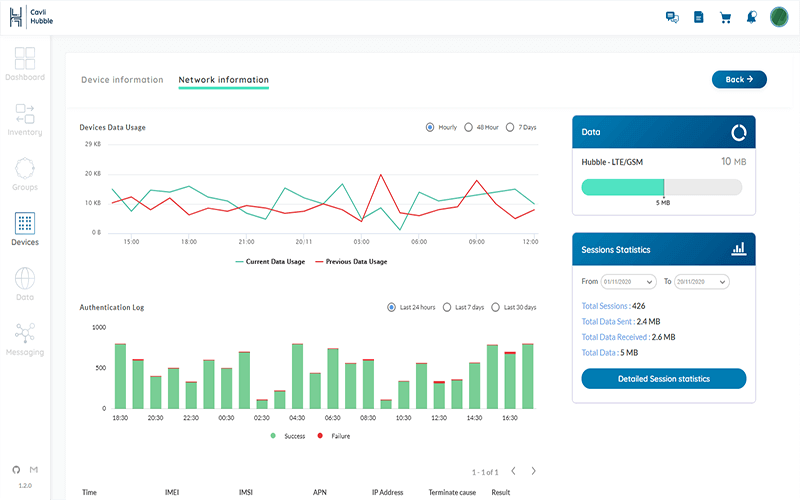Click the document icon in top bar
The image size is (800, 500).
point(699,17)
